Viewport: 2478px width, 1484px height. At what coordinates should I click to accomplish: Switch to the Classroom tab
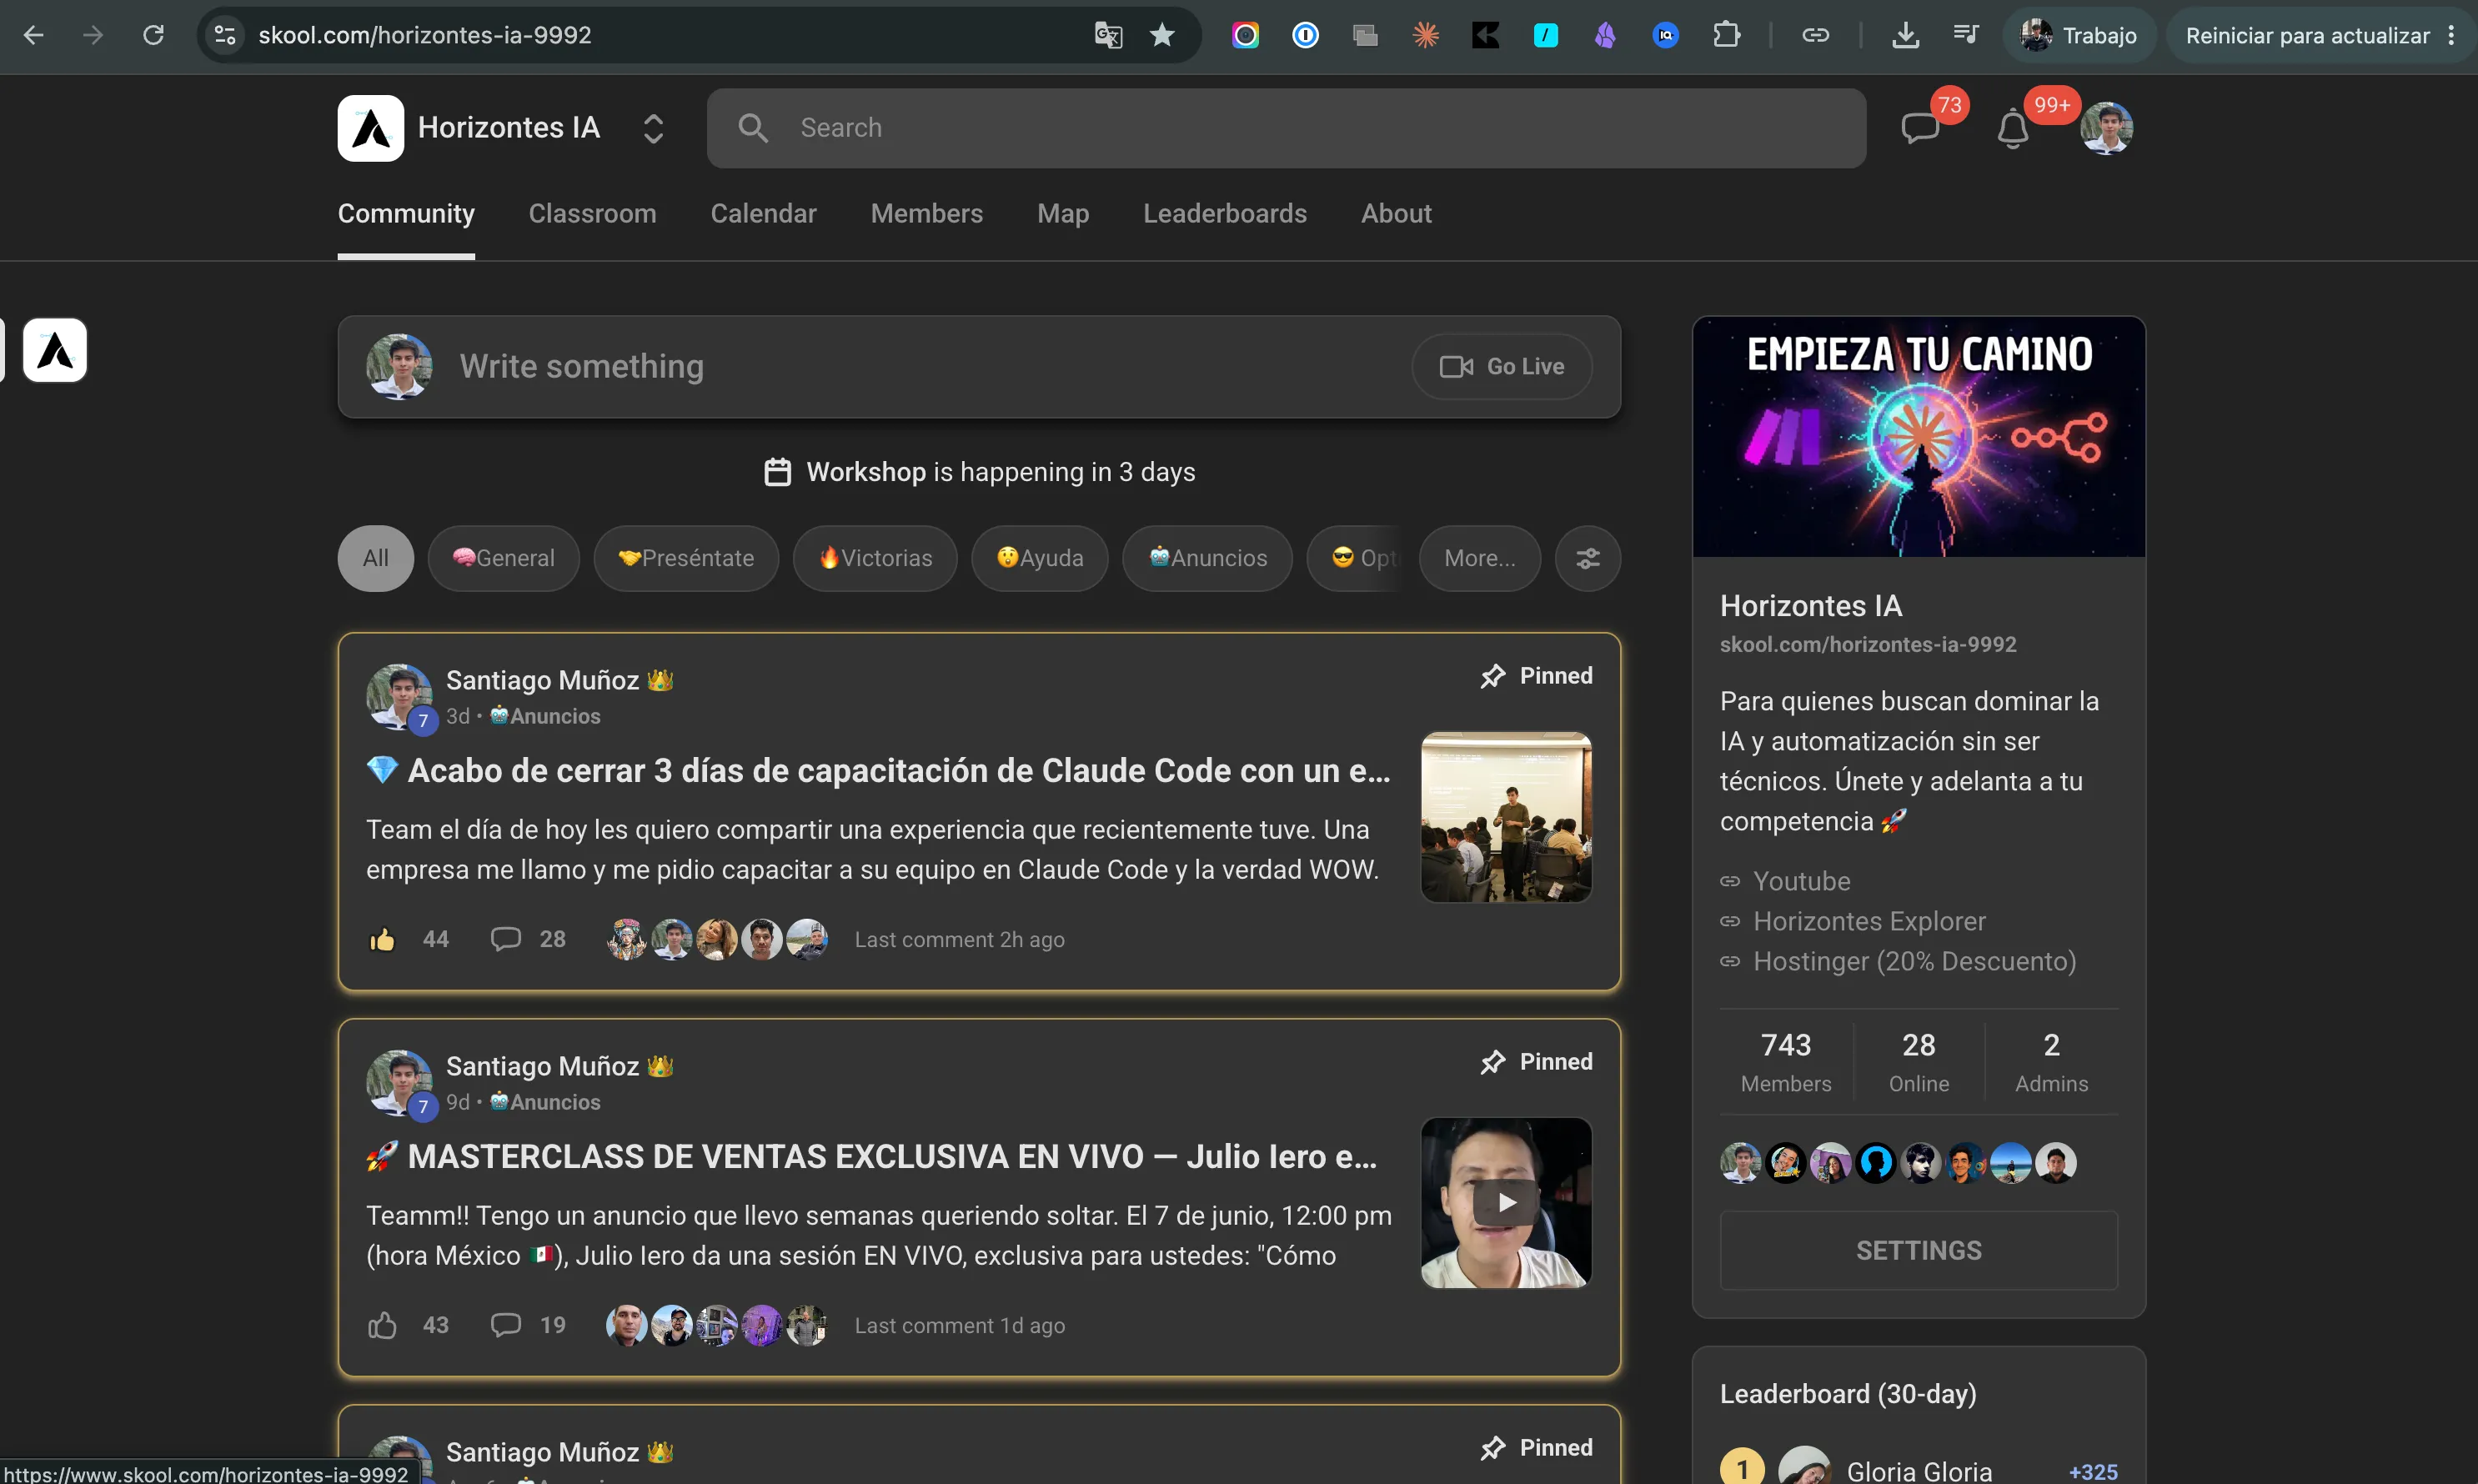point(593,214)
